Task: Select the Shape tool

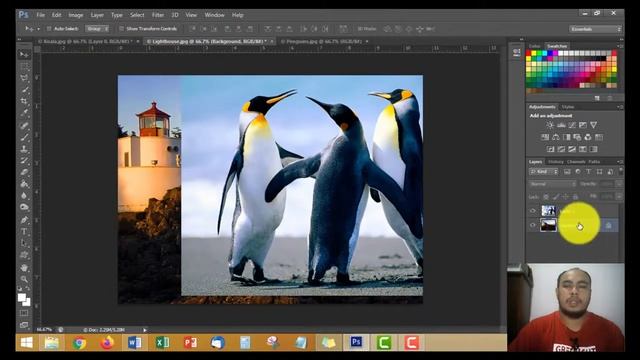Action: pos(24,256)
